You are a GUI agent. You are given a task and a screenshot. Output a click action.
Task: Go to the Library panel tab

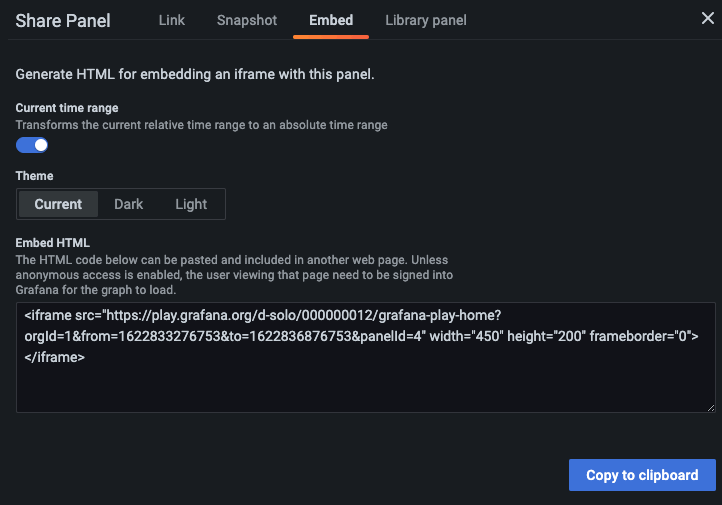click(x=426, y=20)
